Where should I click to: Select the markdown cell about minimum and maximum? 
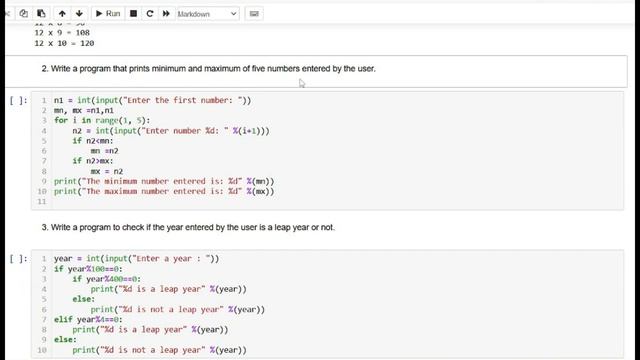coord(316,71)
